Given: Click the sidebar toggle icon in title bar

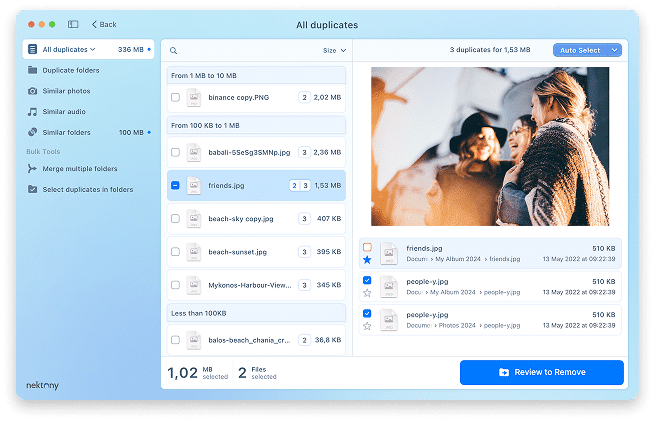Looking at the screenshot, I should (73, 24).
